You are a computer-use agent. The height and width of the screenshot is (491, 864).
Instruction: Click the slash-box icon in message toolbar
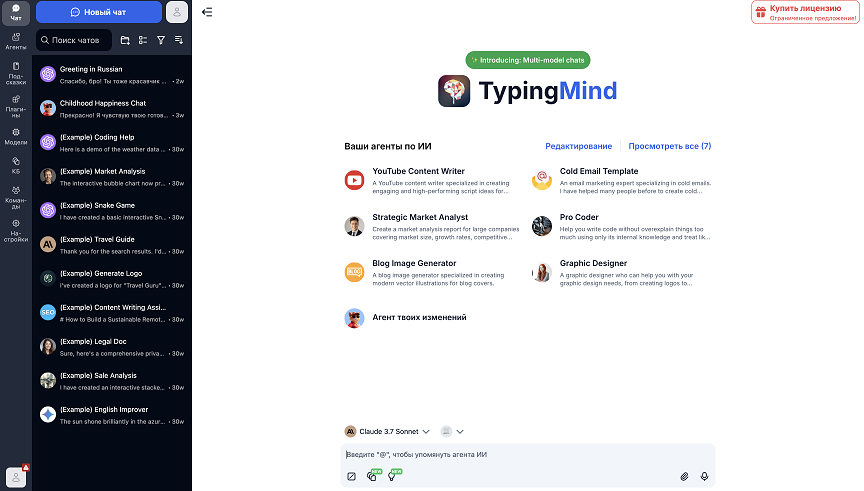click(x=352, y=477)
